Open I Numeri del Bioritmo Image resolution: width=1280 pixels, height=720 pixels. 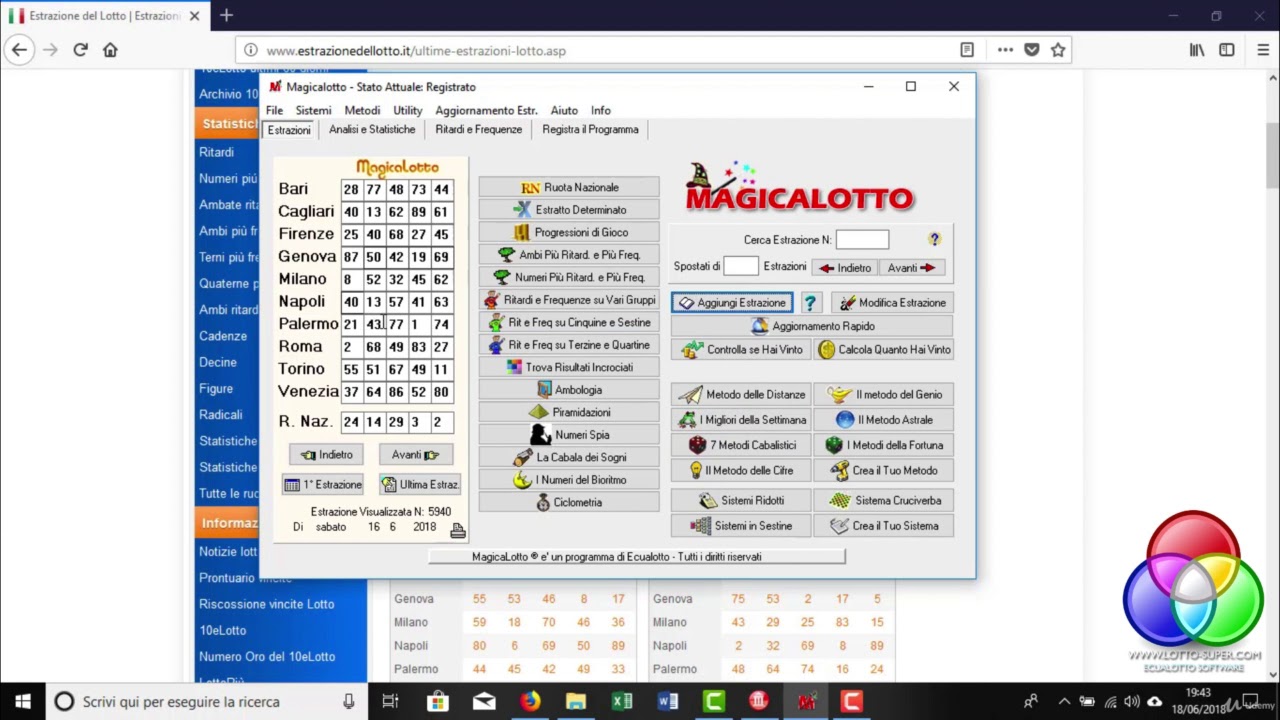click(x=569, y=480)
